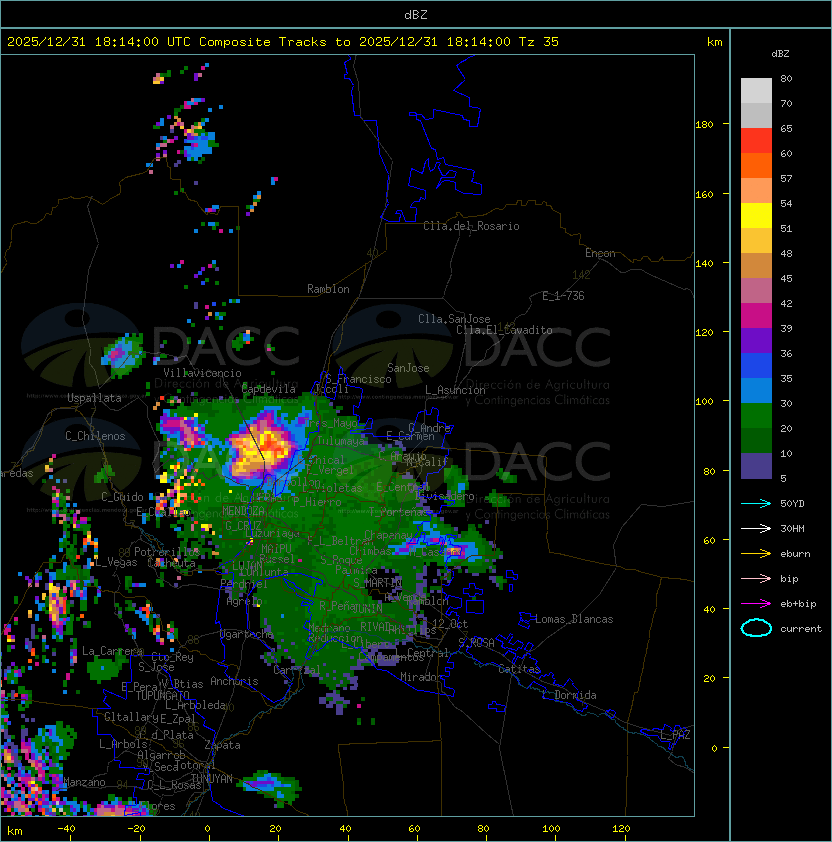Click the Zapata map label
The height and width of the screenshot is (842, 832).
point(222,745)
